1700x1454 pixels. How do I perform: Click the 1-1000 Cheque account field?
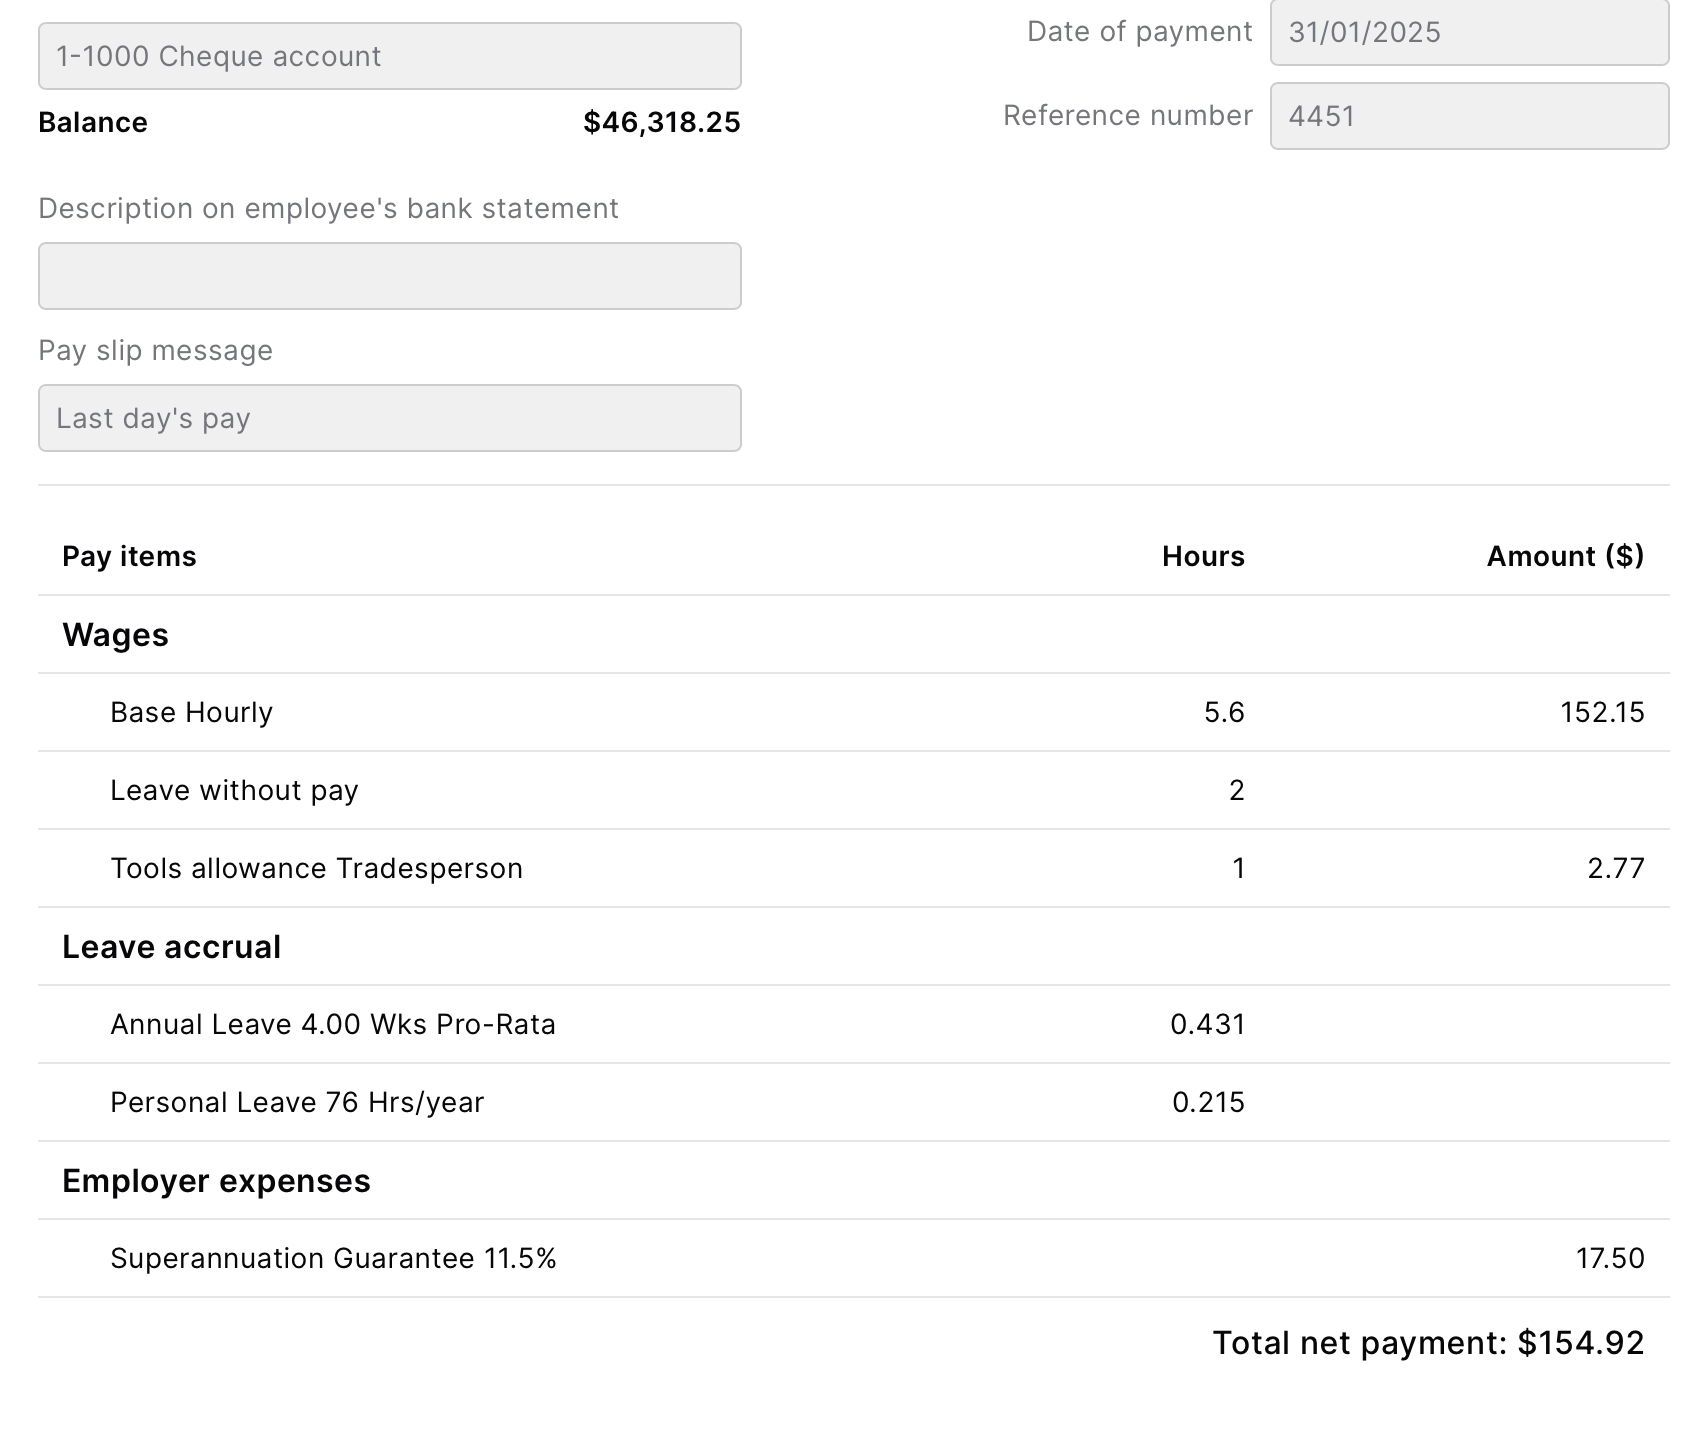pyautogui.click(x=389, y=56)
